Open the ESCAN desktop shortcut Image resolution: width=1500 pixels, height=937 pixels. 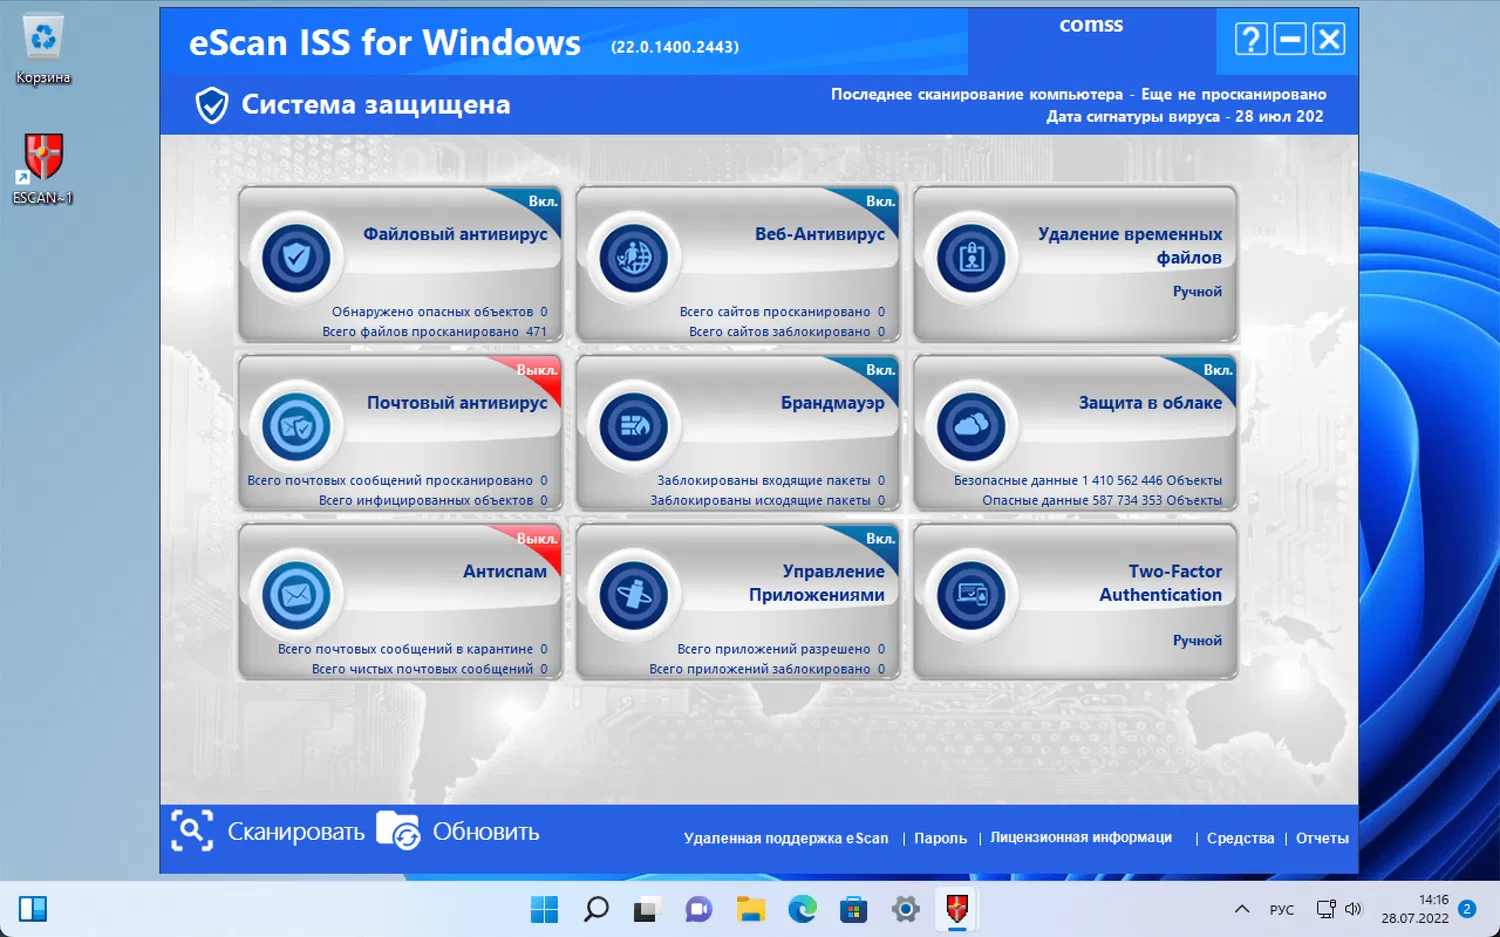click(x=43, y=169)
